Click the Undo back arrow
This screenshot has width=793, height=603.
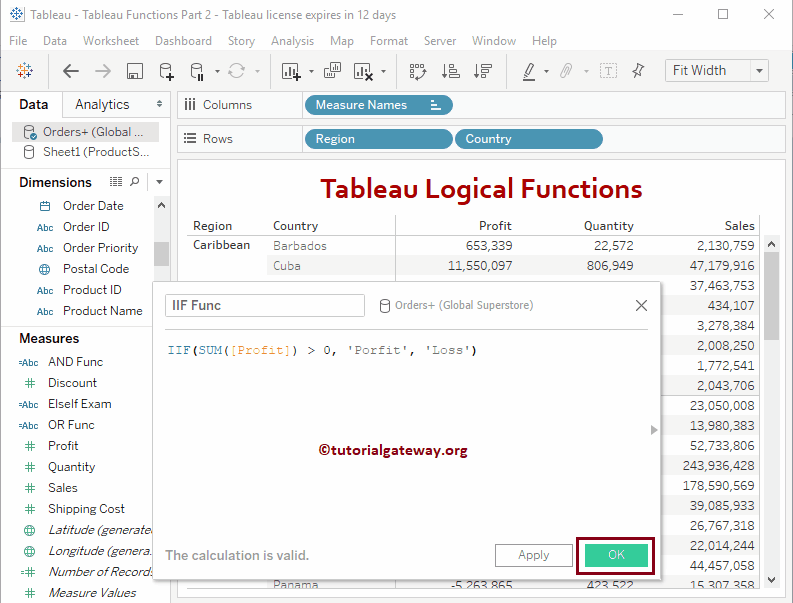pyautogui.click(x=71, y=71)
